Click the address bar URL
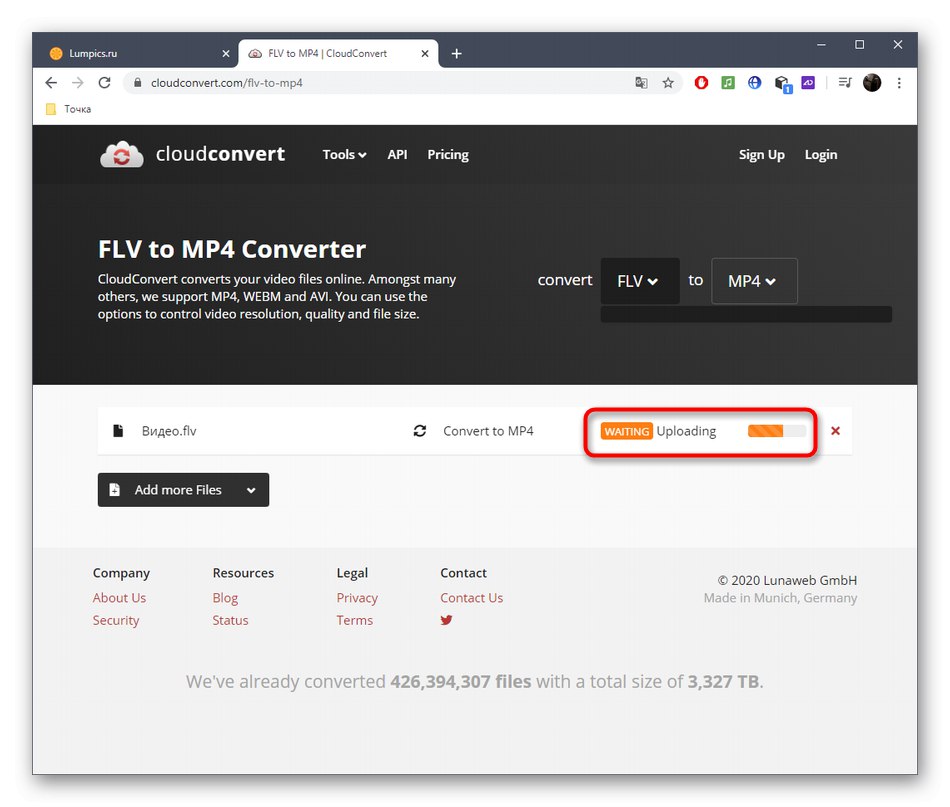The image size is (950, 807). pos(227,83)
